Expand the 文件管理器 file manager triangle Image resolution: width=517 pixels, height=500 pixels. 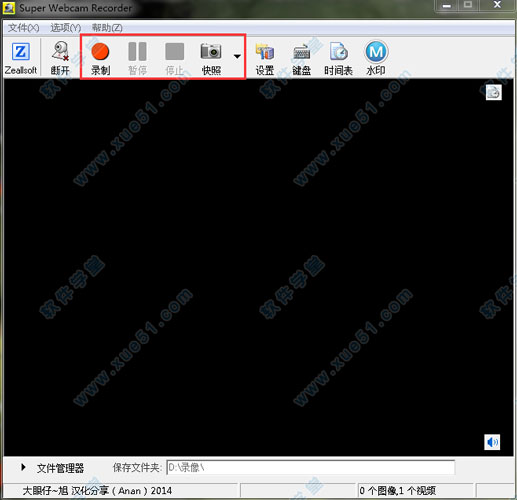point(23,467)
